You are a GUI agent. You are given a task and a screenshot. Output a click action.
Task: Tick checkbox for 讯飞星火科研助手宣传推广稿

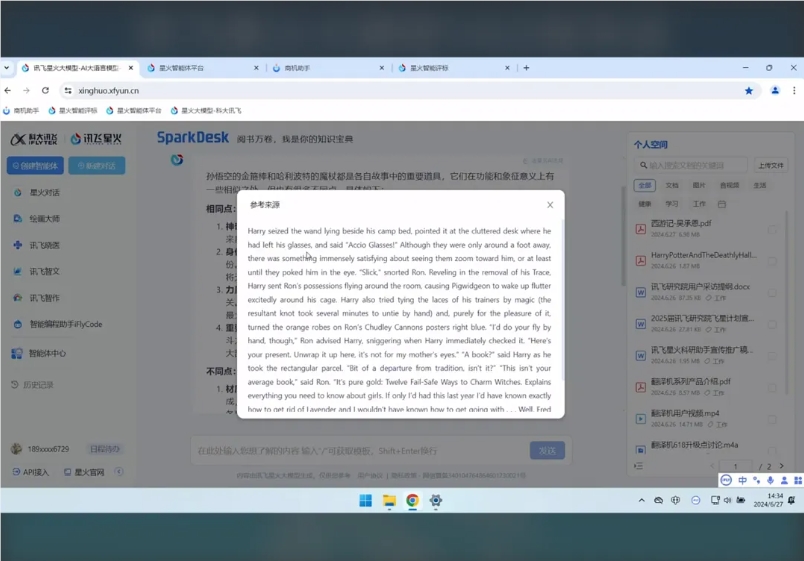pyautogui.click(x=772, y=356)
